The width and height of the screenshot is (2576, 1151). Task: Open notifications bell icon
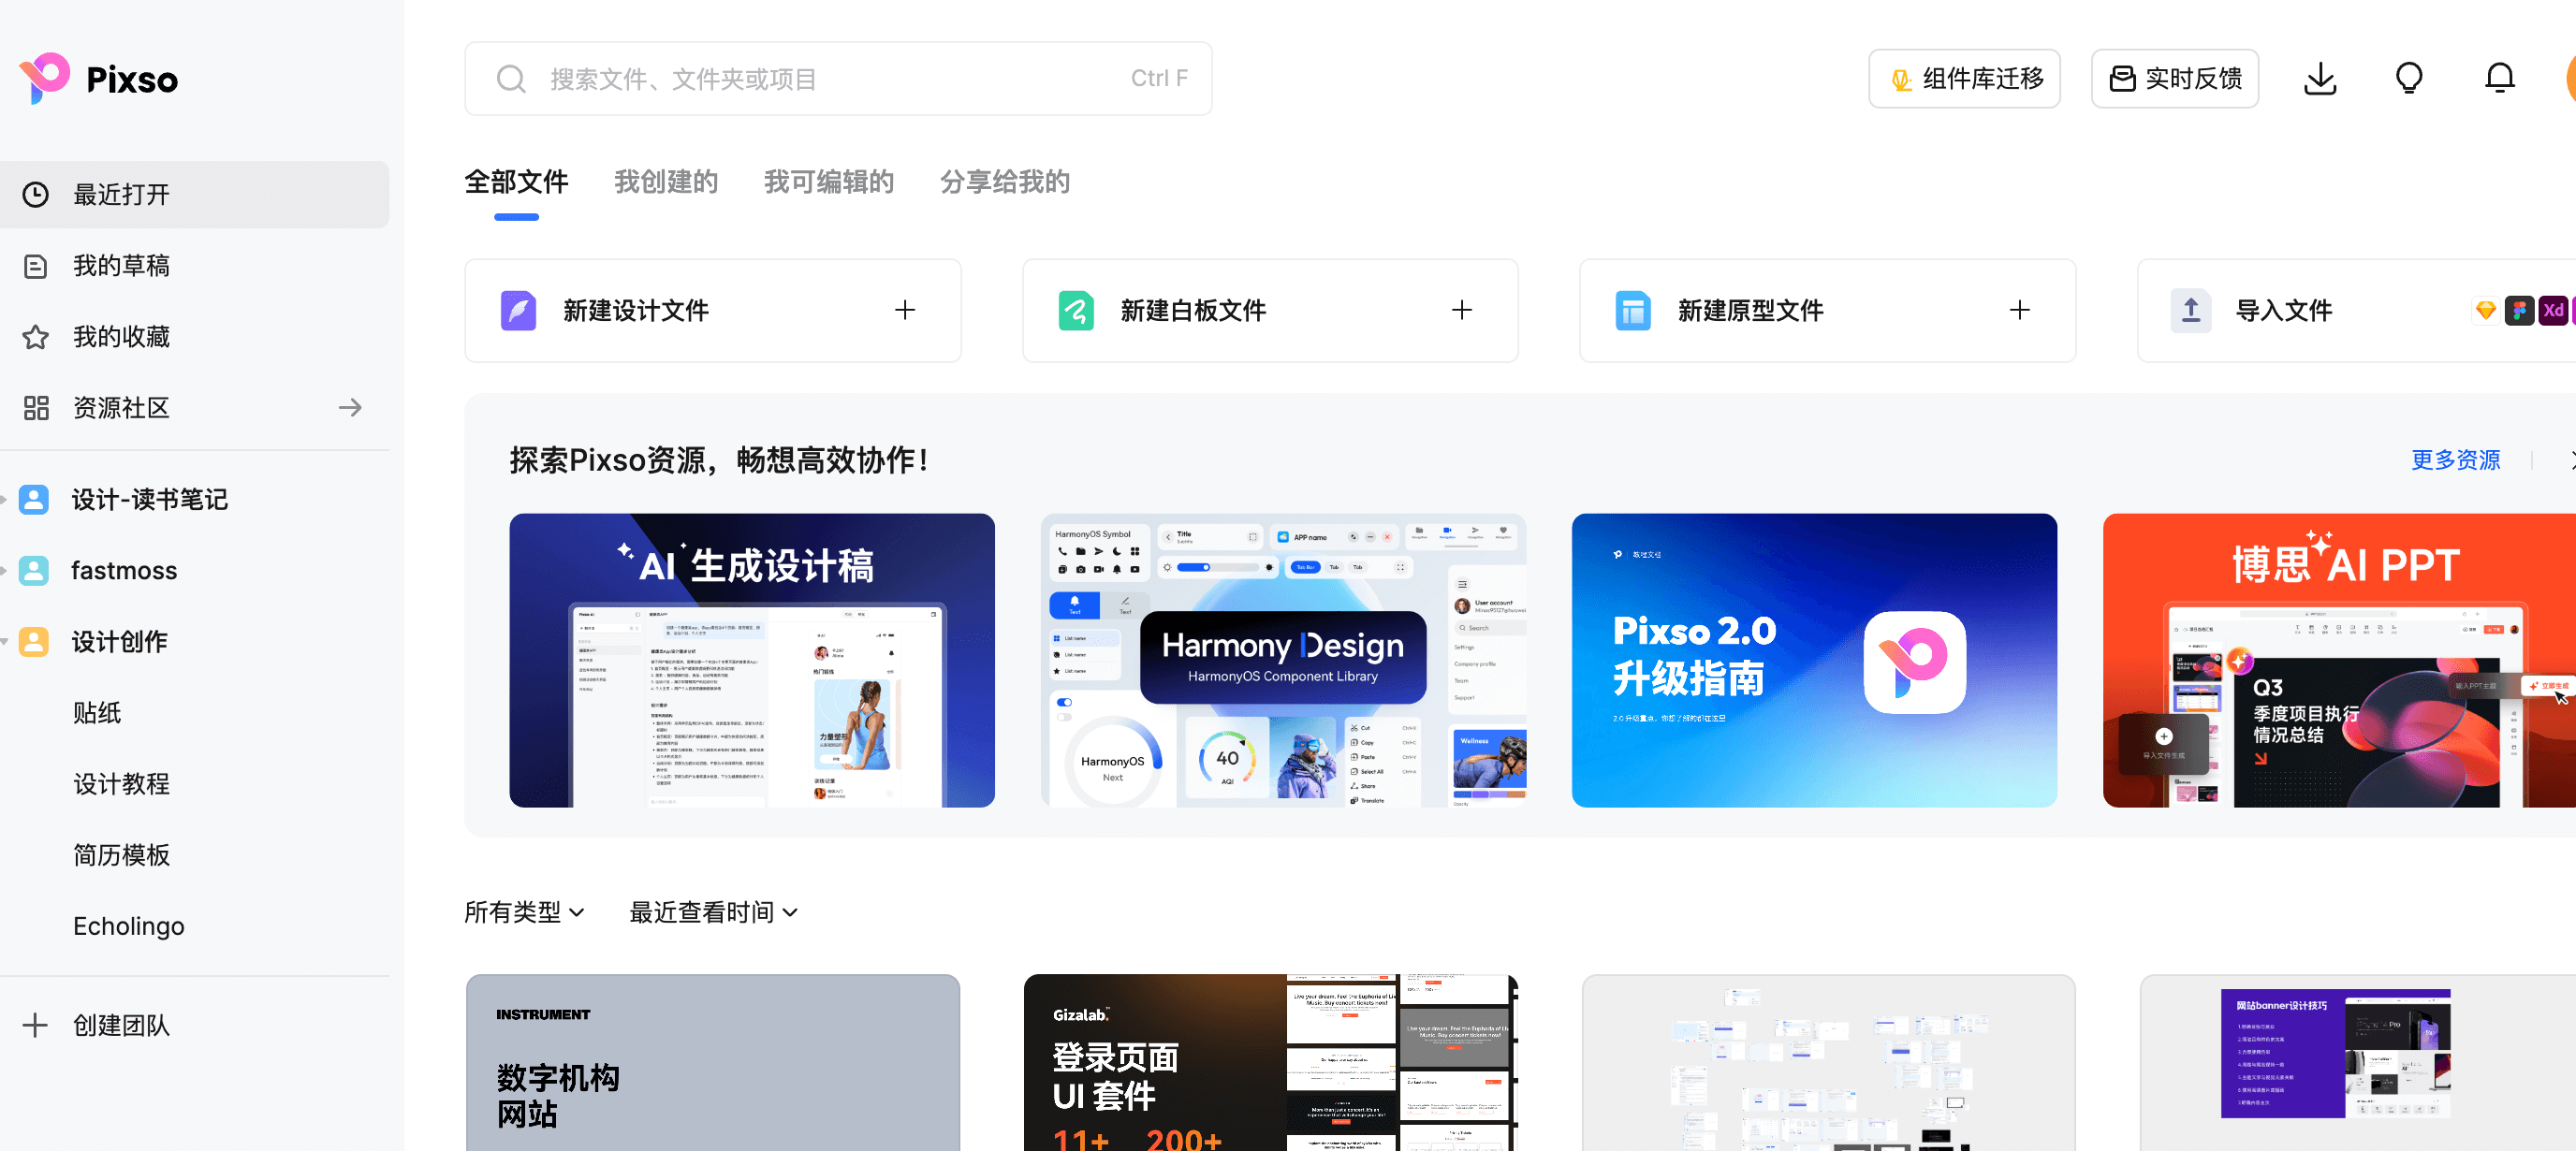[x=2499, y=78]
